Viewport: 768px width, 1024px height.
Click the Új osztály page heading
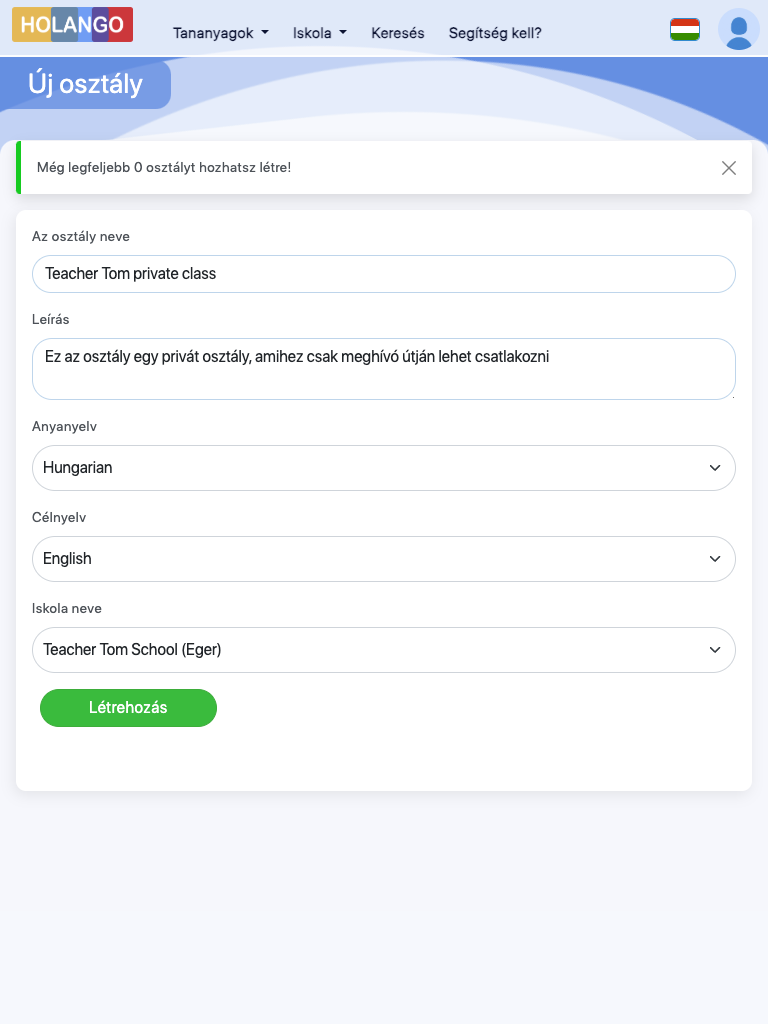pyautogui.click(x=86, y=84)
